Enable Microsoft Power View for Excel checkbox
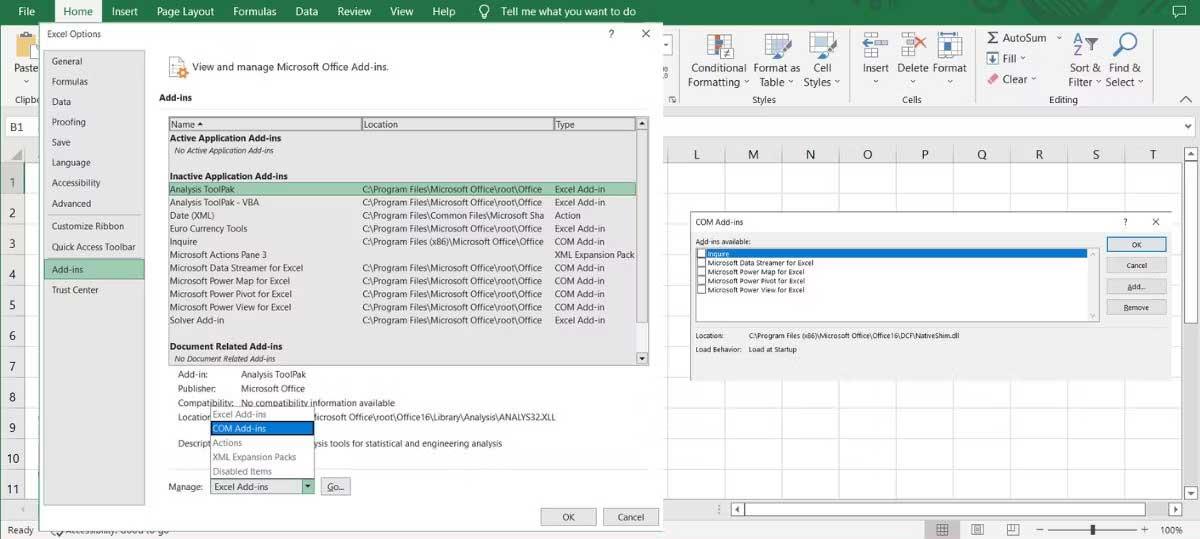The image size is (1200, 539). [x=701, y=290]
